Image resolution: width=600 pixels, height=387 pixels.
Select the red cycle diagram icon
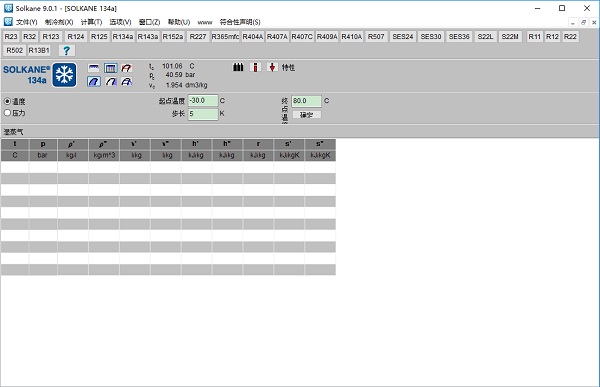click(x=127, y=68)
